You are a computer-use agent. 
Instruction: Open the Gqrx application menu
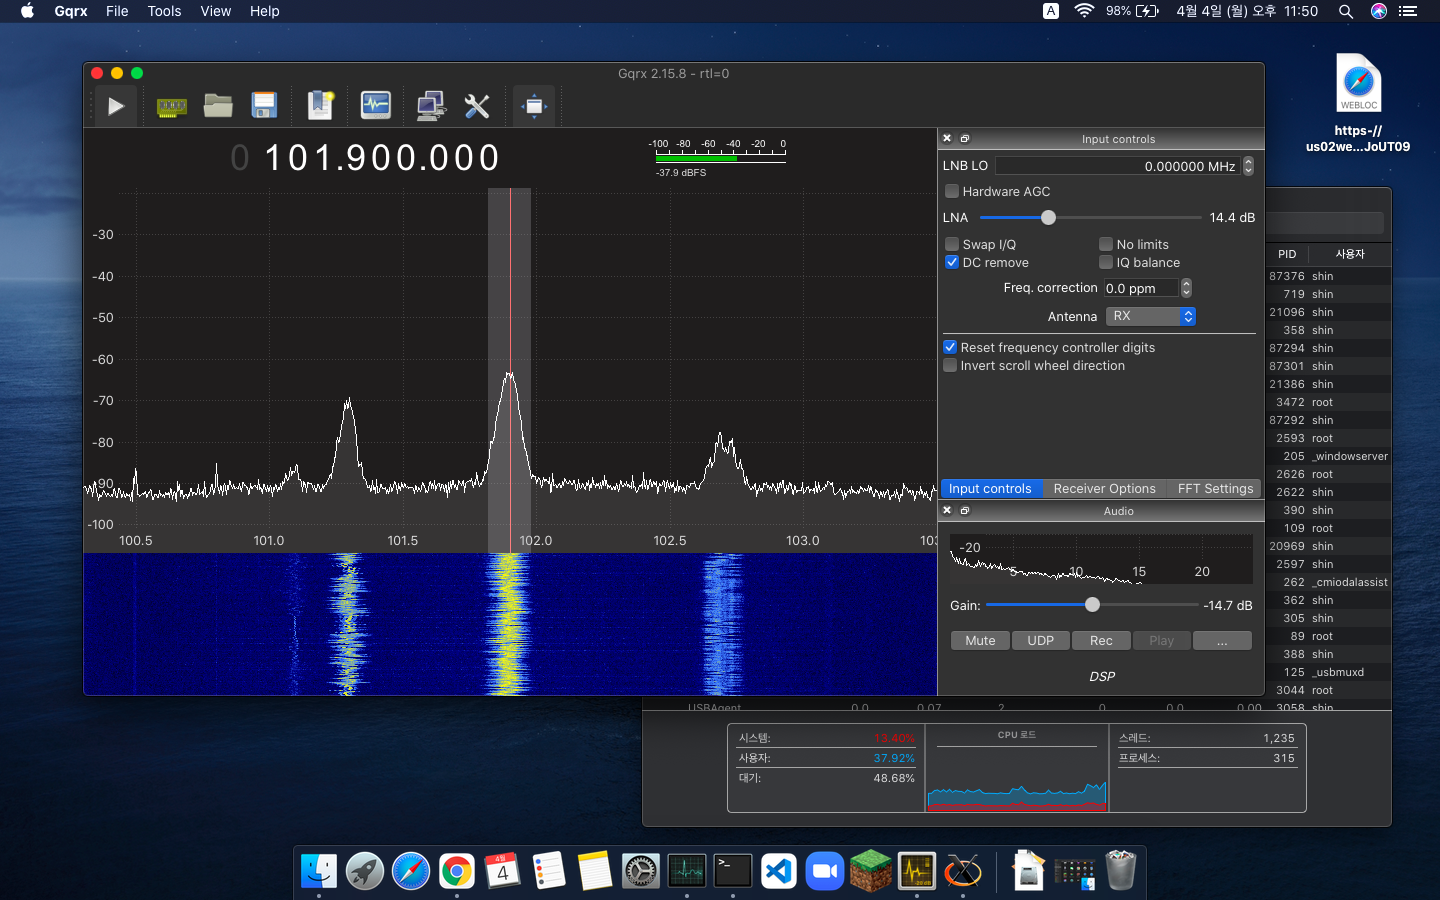tap(71, 11)
